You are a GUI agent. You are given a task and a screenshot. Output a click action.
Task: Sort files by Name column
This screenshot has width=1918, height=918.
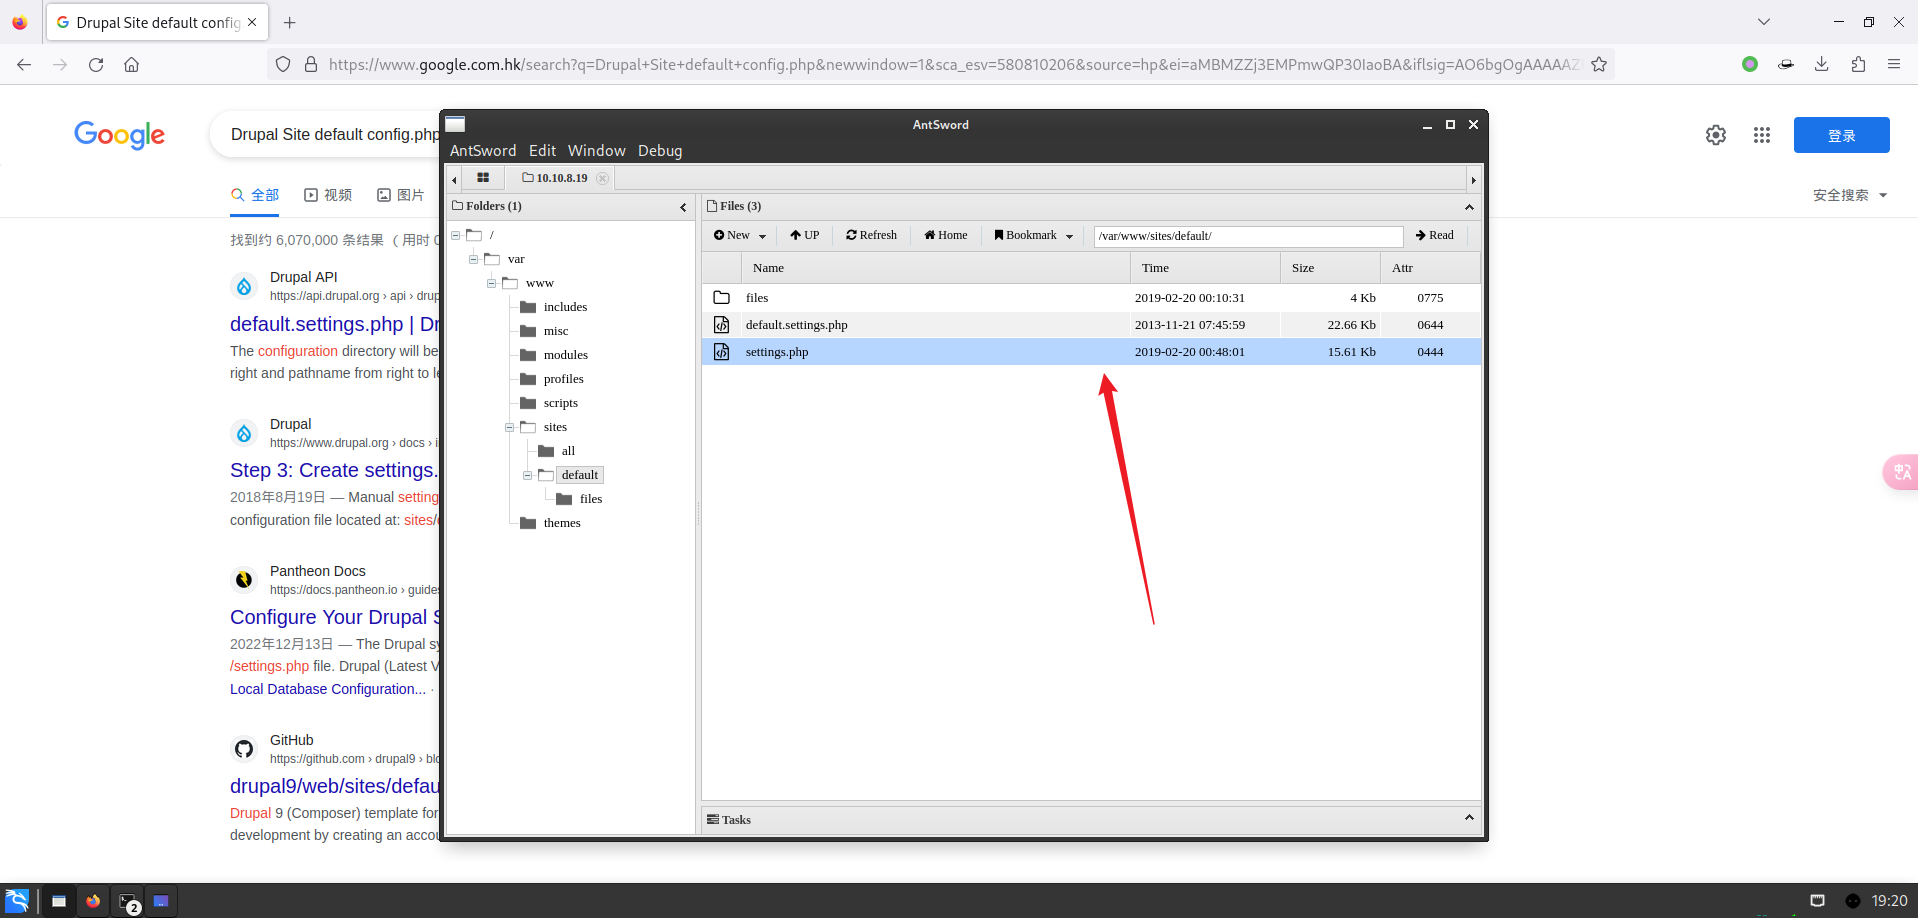tap(935, 268)
